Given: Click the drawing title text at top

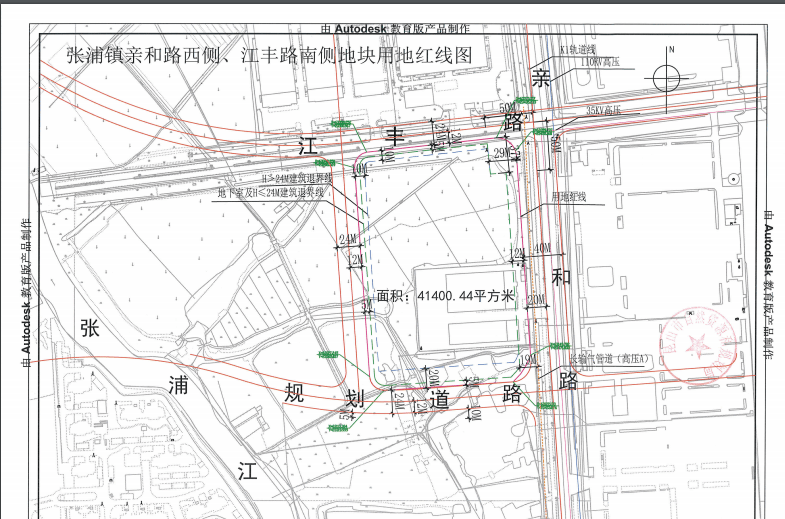Looking at the screenshot, I should point(267,57).
